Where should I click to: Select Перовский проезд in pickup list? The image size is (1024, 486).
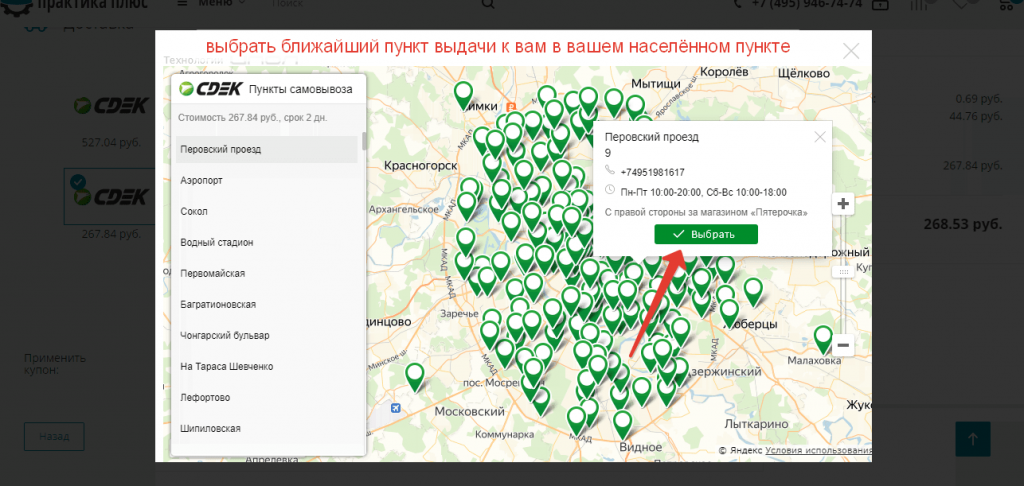[x=266, y=150]
